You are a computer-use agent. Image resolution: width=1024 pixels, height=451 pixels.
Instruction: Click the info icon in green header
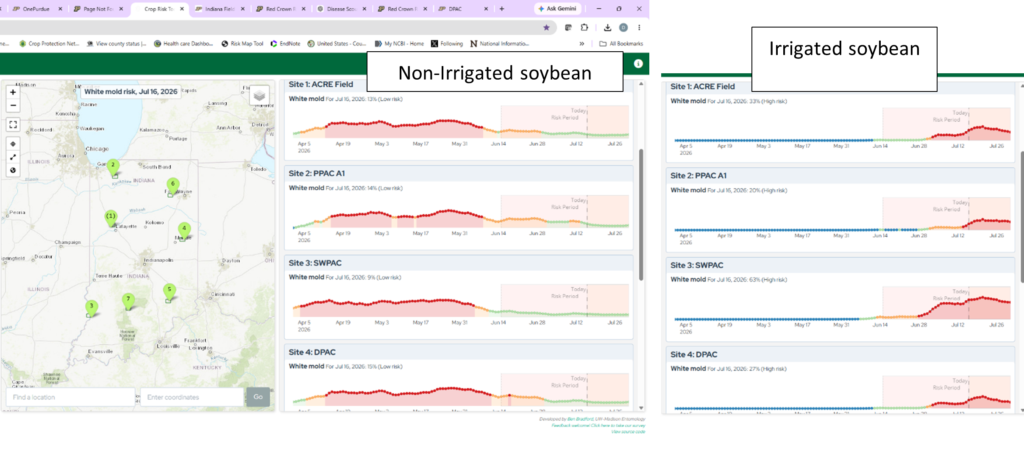(638, 64)
